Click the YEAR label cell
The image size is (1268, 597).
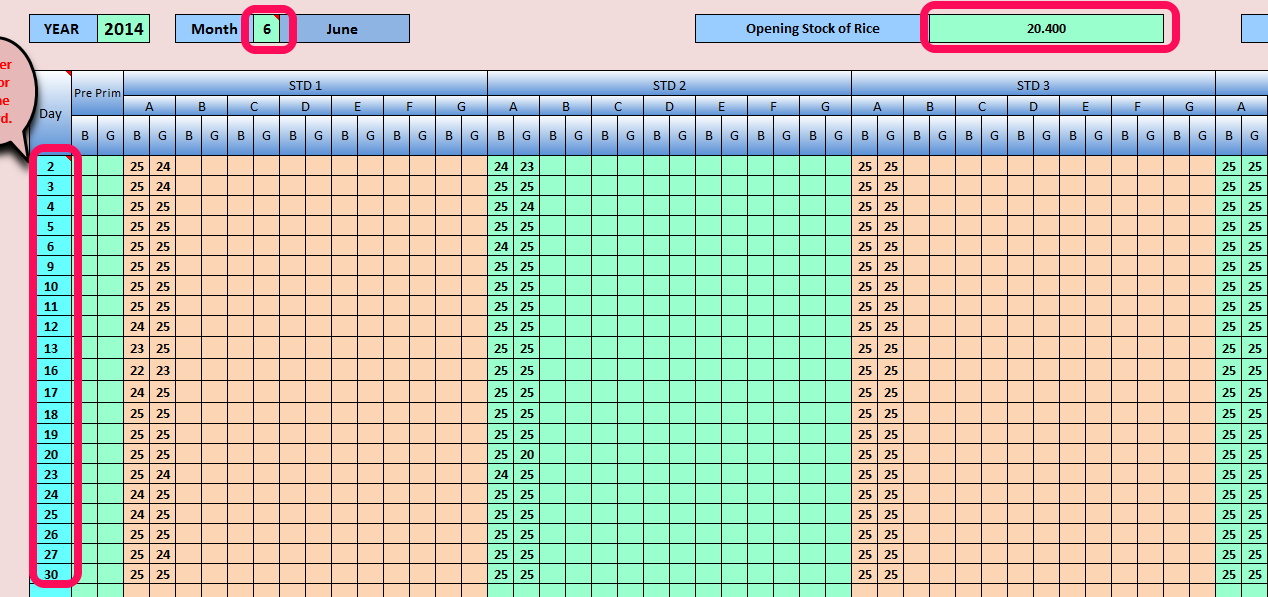[x=64, y=29]
